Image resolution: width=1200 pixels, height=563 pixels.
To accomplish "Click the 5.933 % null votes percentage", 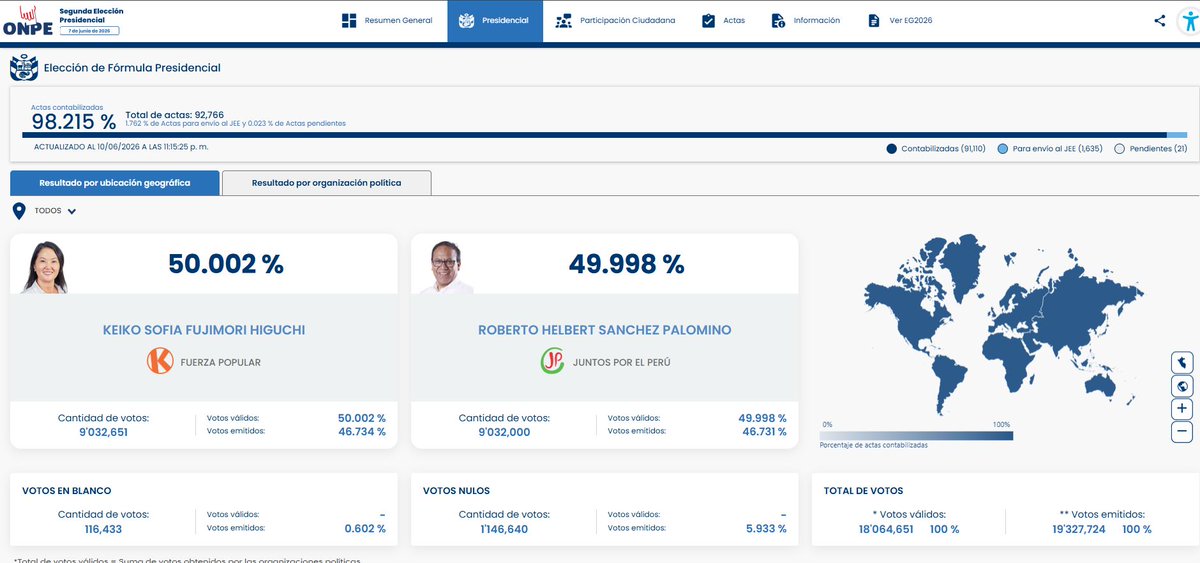I will point(766,529).
